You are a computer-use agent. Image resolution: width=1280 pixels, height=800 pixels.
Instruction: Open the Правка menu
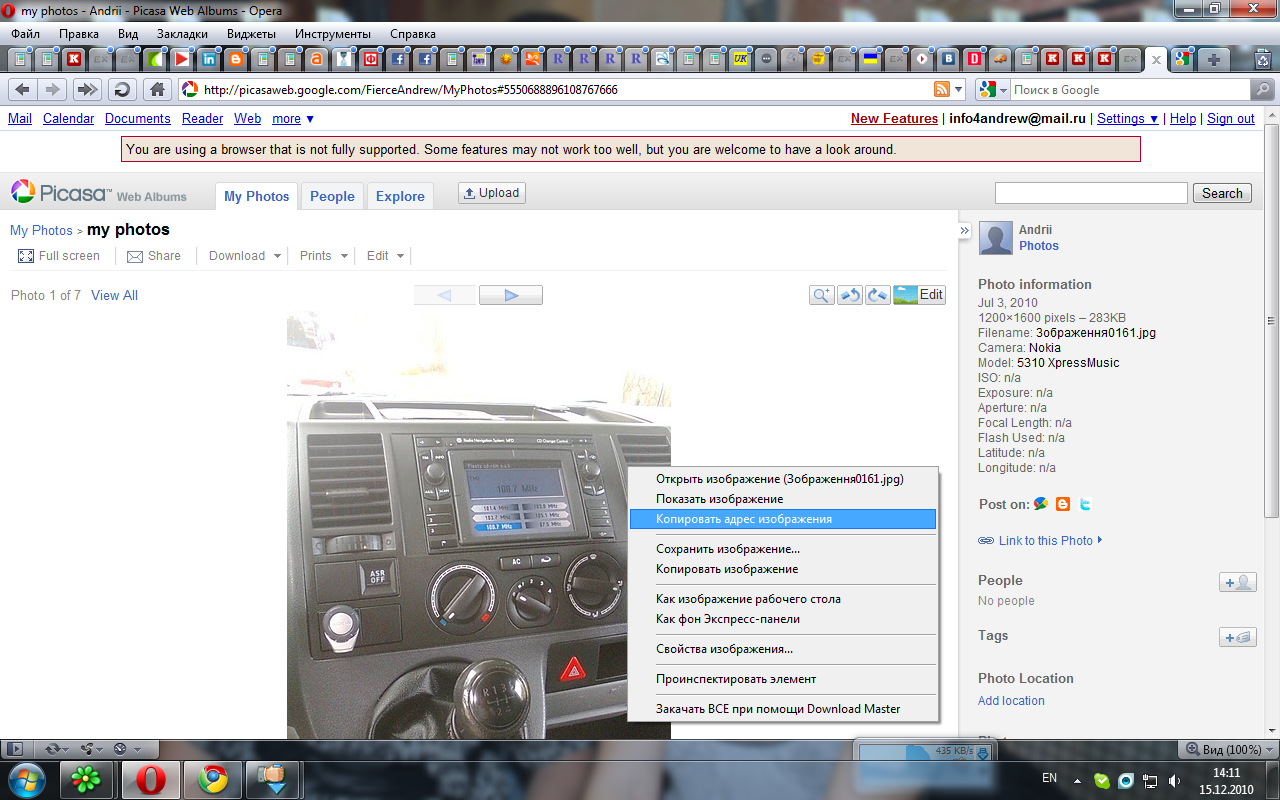(79, 33)
